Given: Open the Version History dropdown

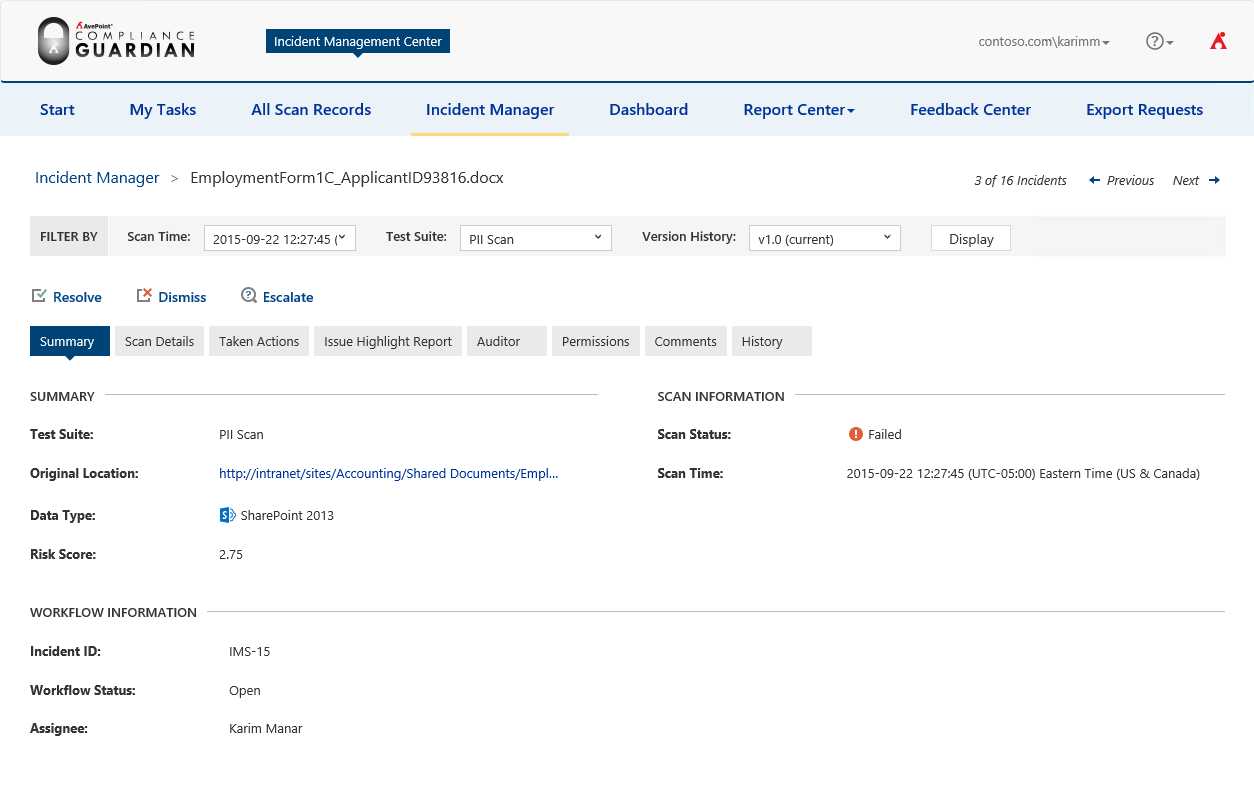Looking at the screenshot, I should (825, 238).
